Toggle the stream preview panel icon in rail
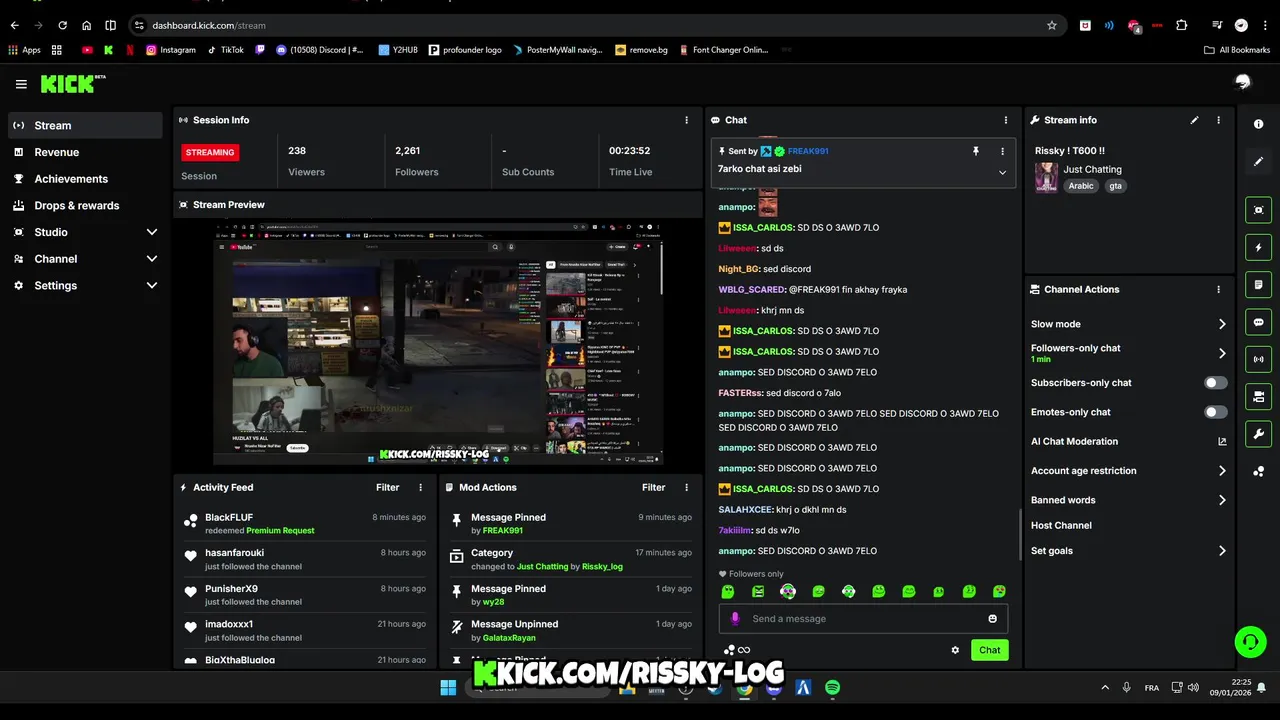1280x720 pixels. pyautogui.click(x=1258, y=210)
